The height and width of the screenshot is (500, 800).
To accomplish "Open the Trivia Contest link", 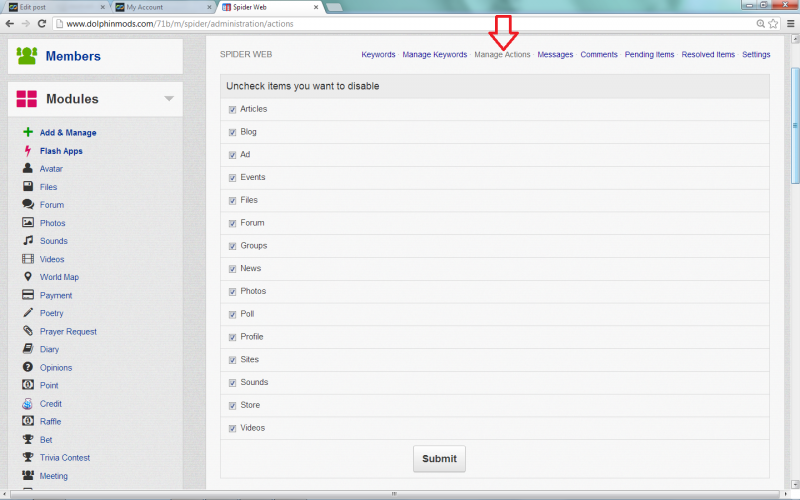I will [x=65, y=458].
